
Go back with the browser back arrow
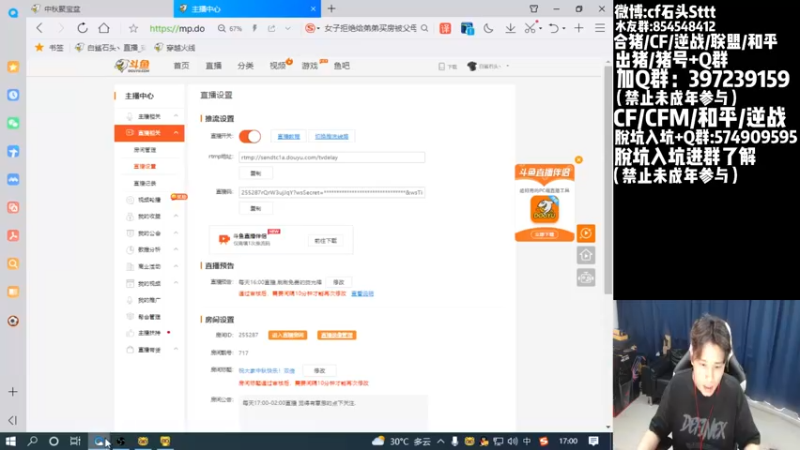point(39,28)
